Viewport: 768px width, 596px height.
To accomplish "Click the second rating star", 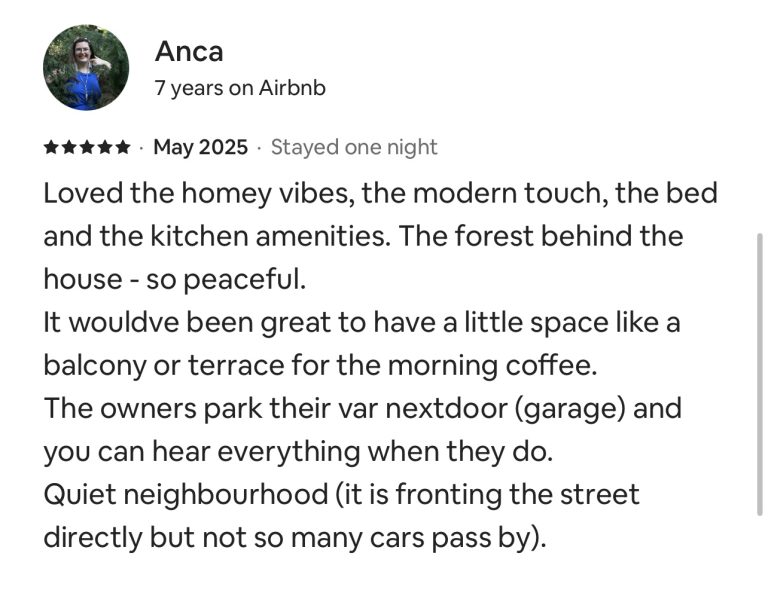I will coord(69,148).
